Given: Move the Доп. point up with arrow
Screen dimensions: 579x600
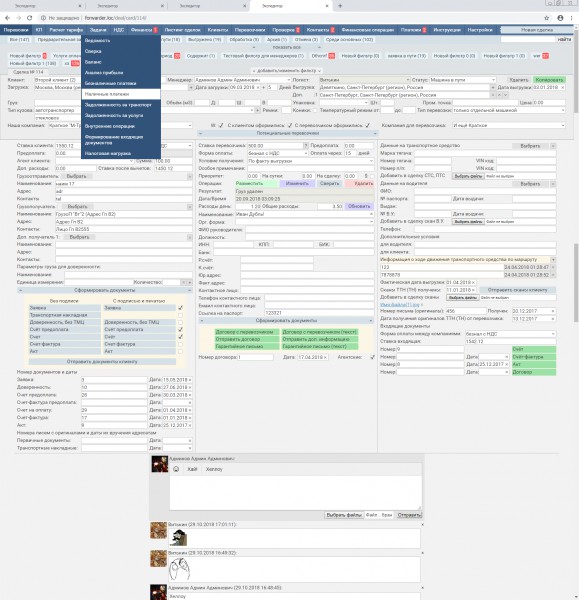Looking at the screenshot, I should (499, 95).
